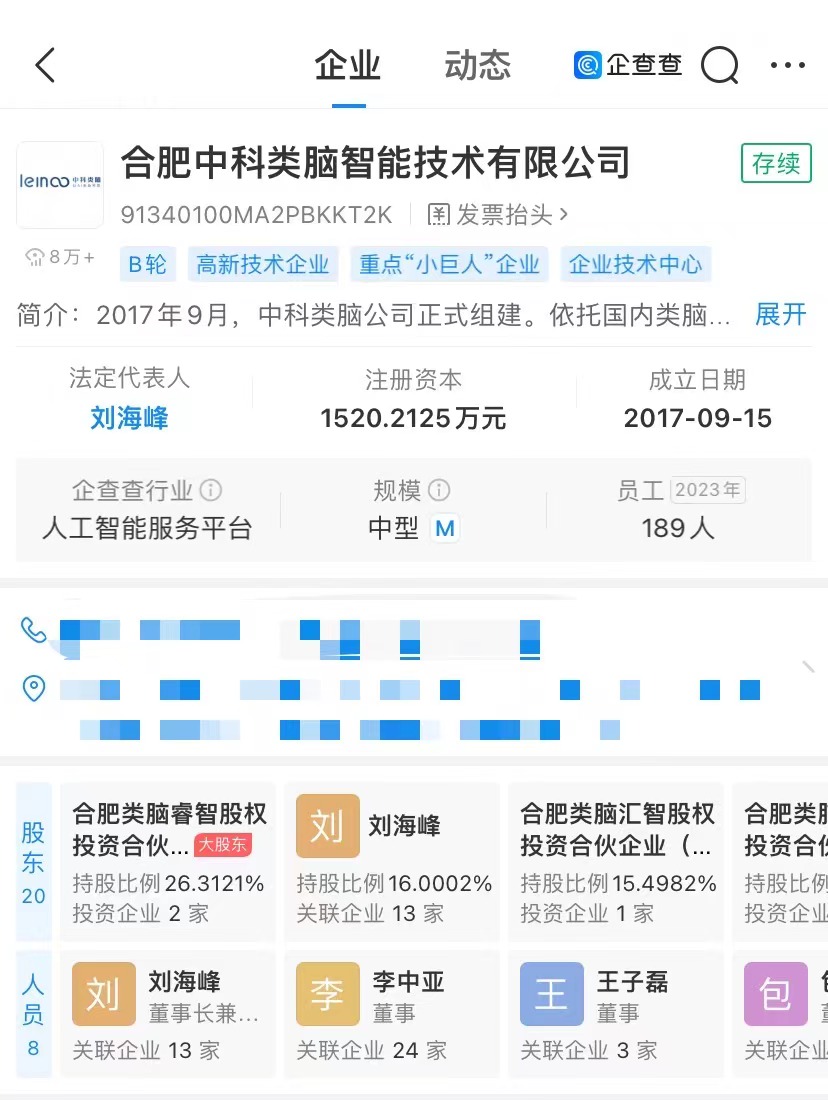Tap 刘 avatar in shareholder card
The height and width of the screenshot is (1100, 828).
click(328, 826)
